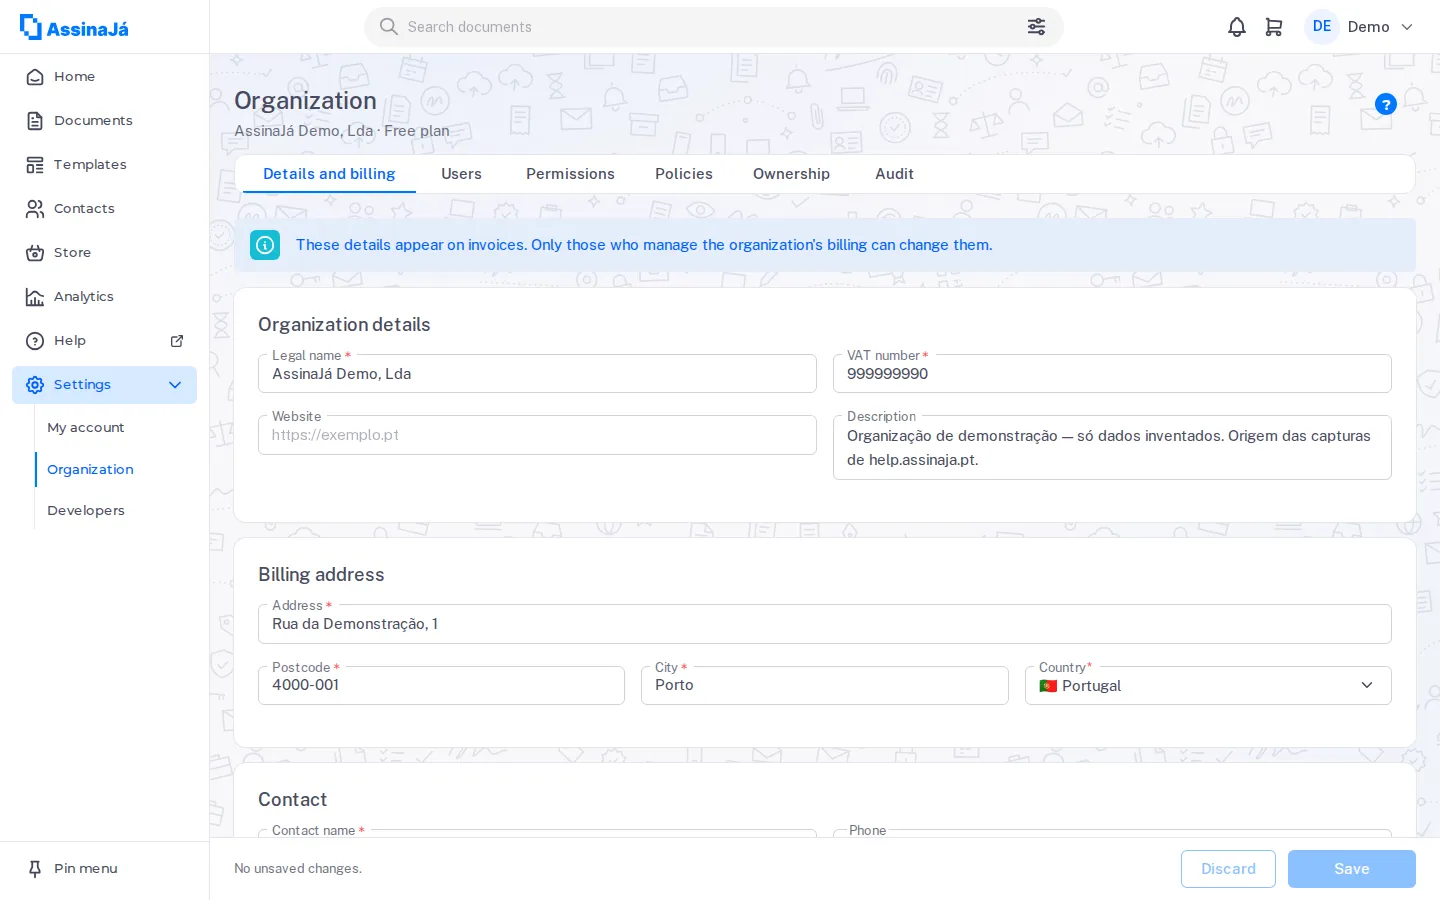Viewport: 1440px width, 900px height.
Task: Click the Templates icon in sidebar
Action: pyautogui.click(x=35, y=165)
